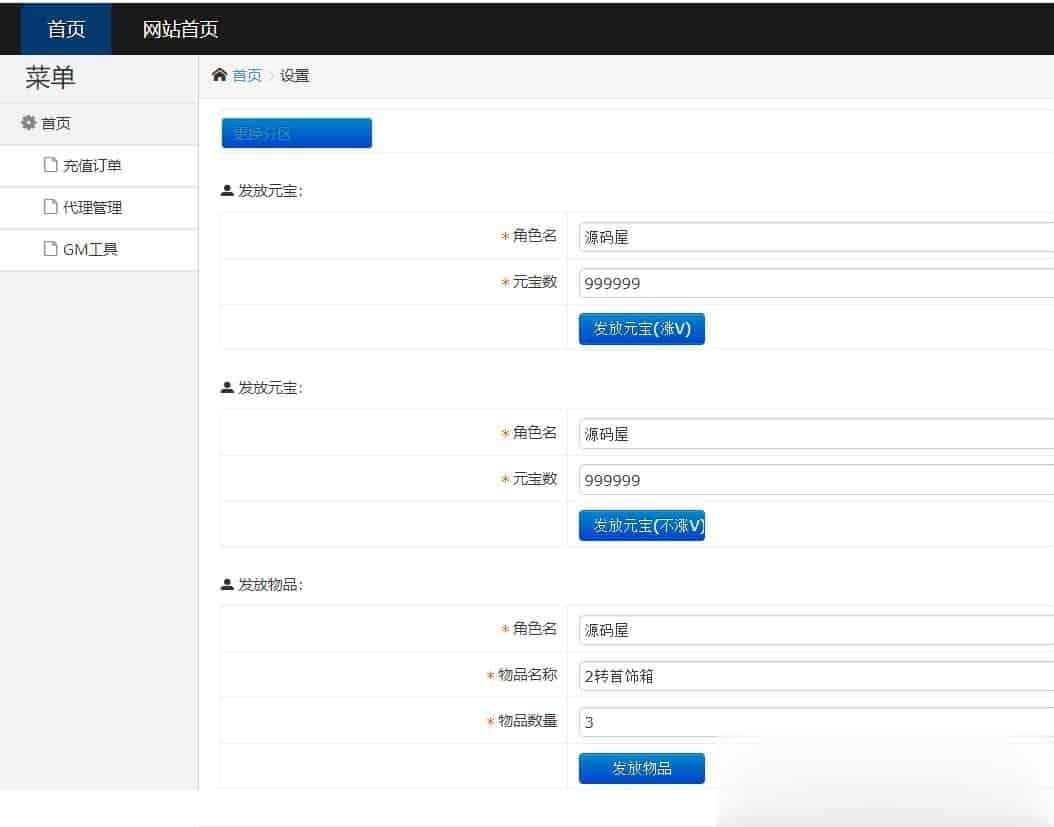
Task: Click the home icon in breadcrumb
Action: 219,75
